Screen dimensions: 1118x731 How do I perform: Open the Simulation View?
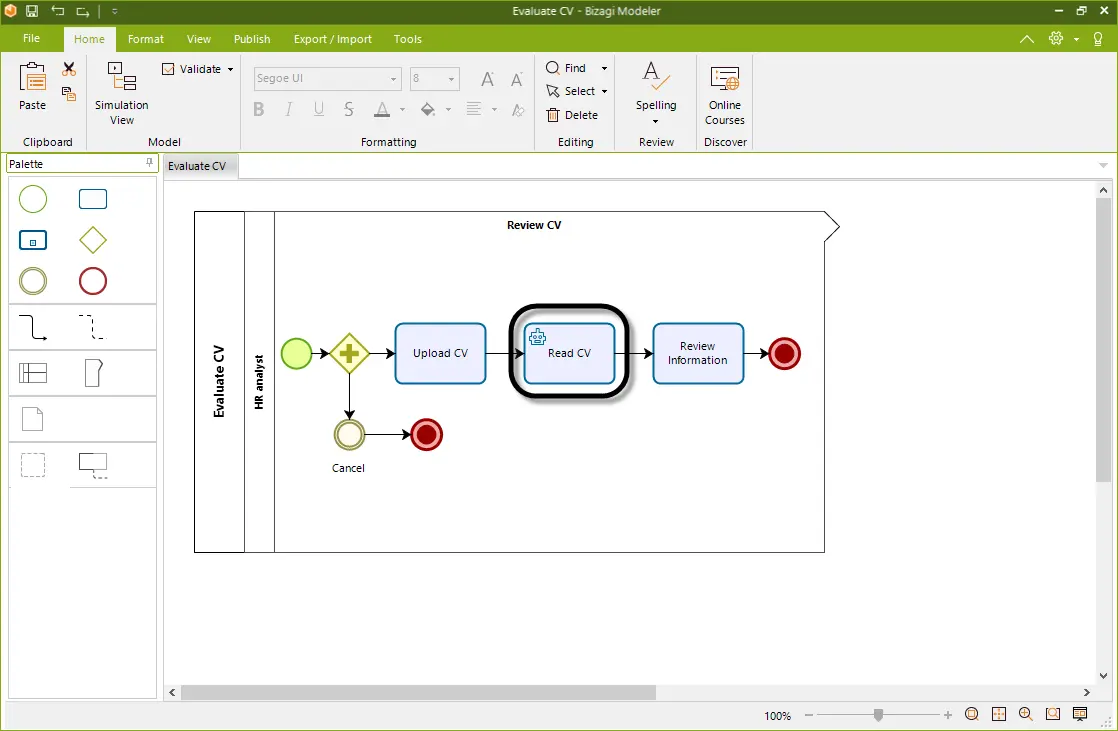click(122, 93)
